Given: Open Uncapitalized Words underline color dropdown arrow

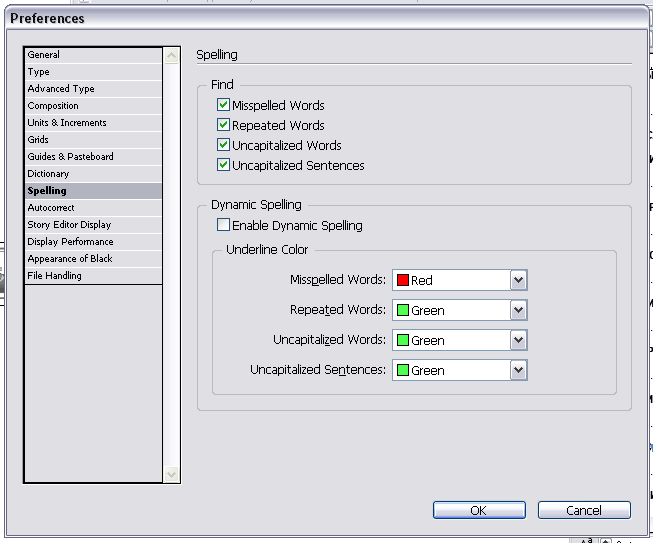Looking at the screenshot, I should coord(518,340).
